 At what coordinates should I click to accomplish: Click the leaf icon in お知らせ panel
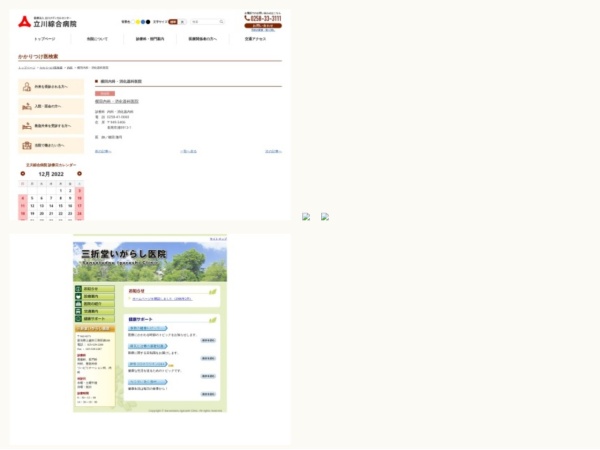point(213,292)
